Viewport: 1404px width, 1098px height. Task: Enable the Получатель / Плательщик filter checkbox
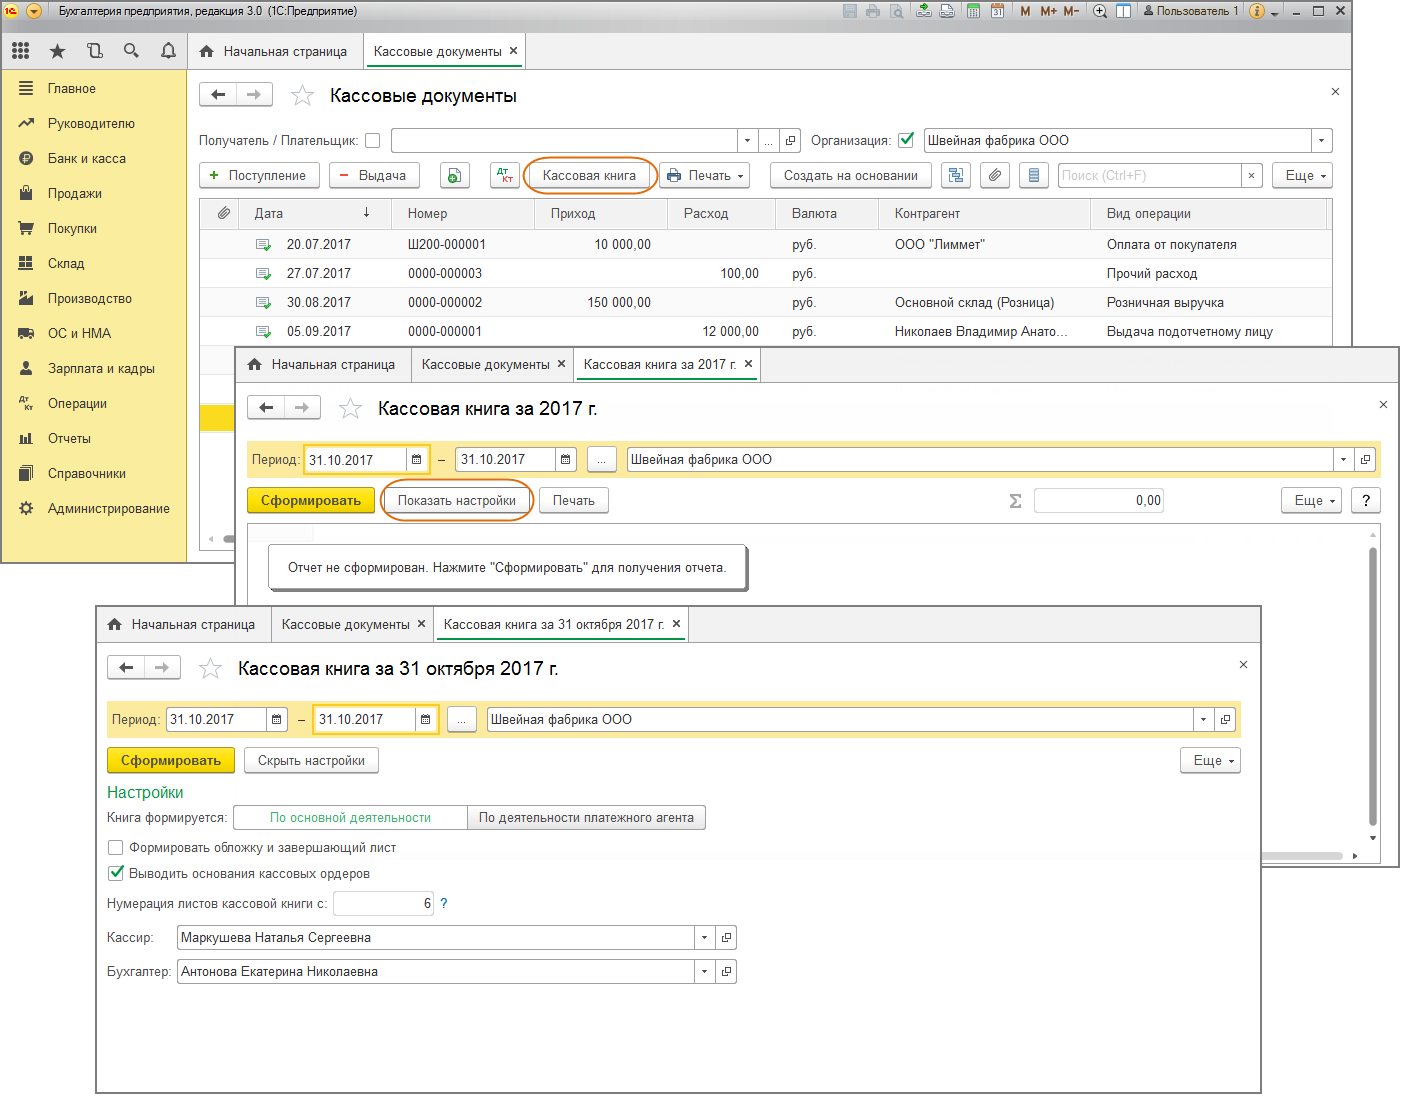pyautogui.click(x=373, y=141)
